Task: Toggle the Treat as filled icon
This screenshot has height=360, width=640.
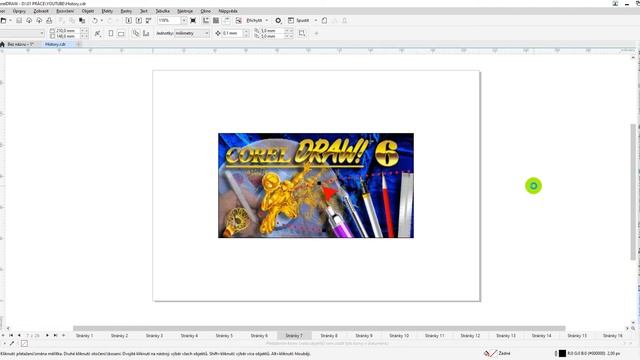Action: coord(302,33)
